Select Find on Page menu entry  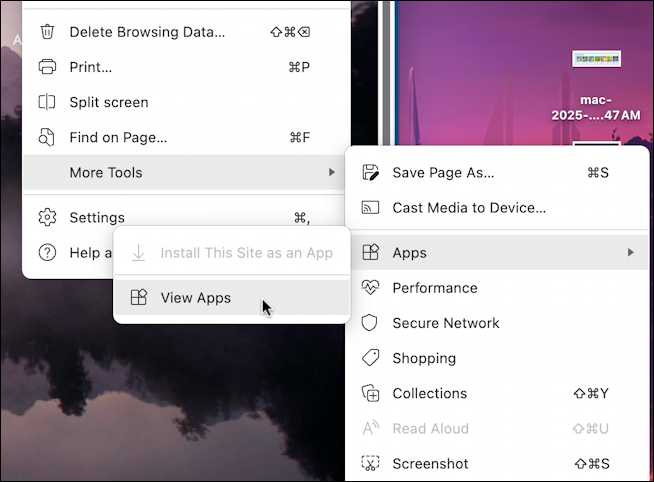pos(186,137)
